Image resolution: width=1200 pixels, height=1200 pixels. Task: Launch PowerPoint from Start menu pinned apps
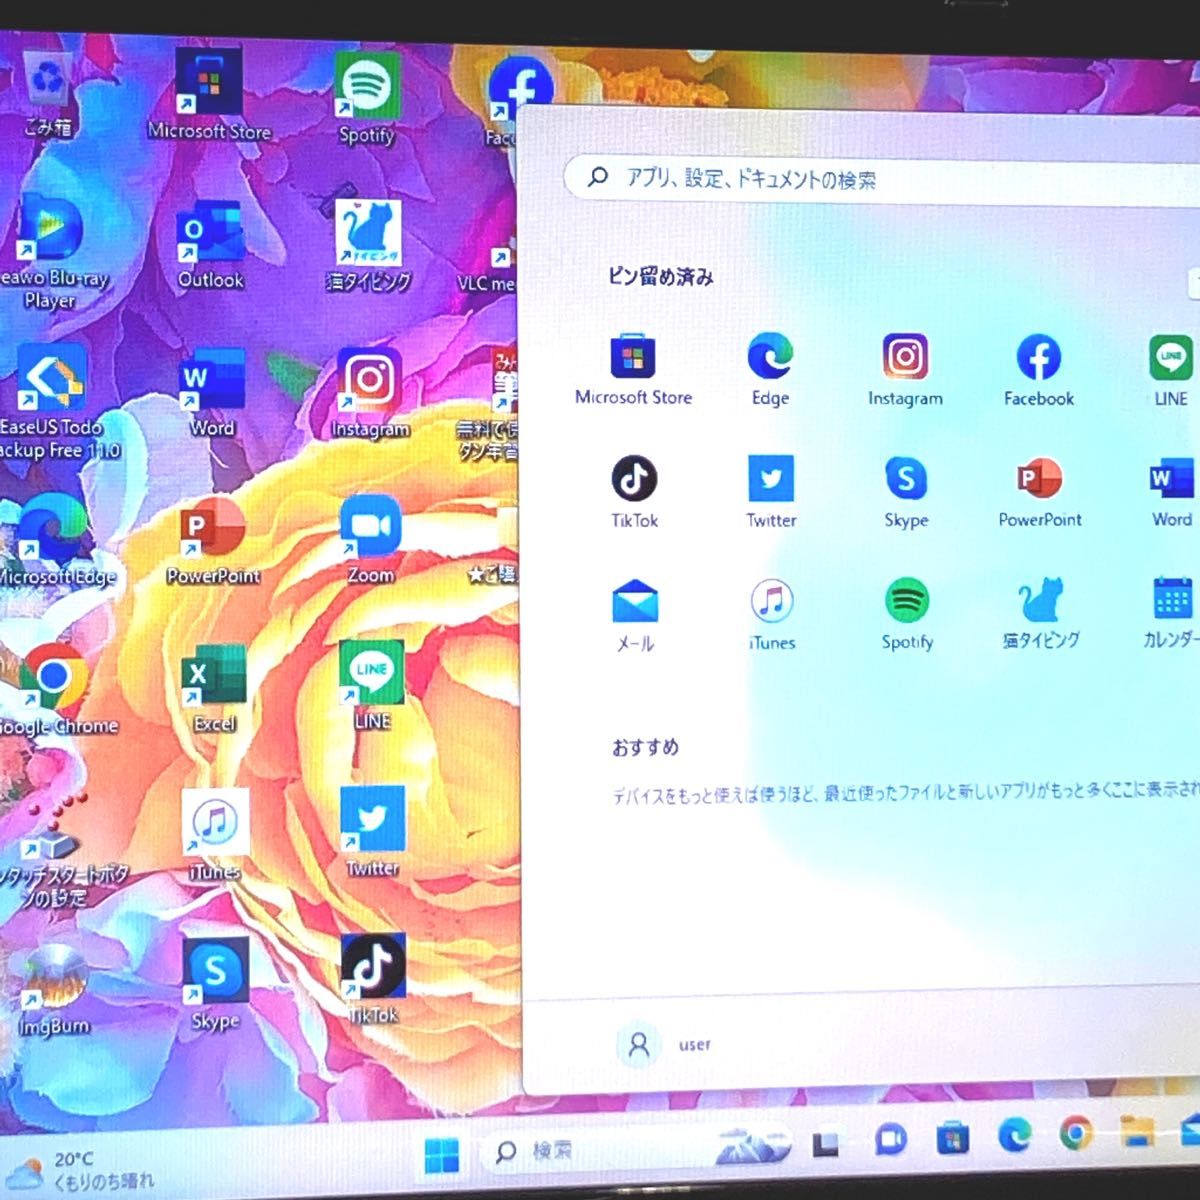click(1040, 492)
